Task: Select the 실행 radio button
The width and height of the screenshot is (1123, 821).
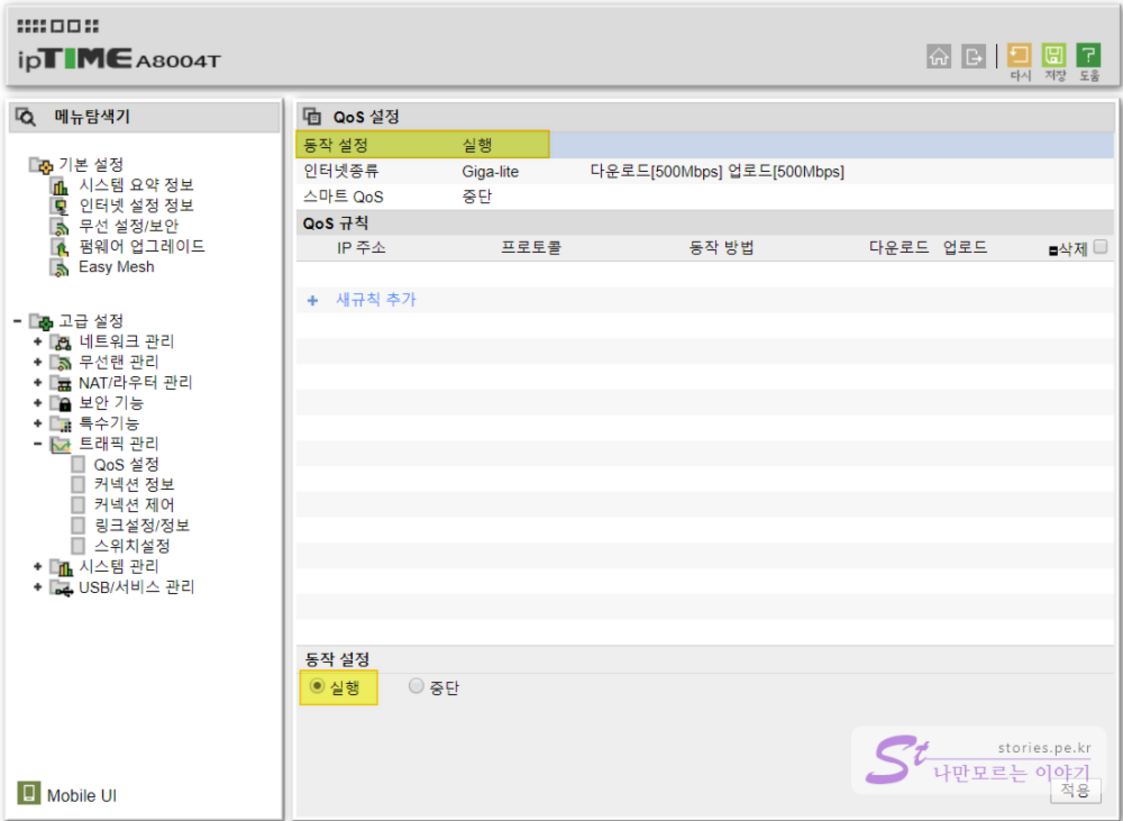Action: coord(317,687)
